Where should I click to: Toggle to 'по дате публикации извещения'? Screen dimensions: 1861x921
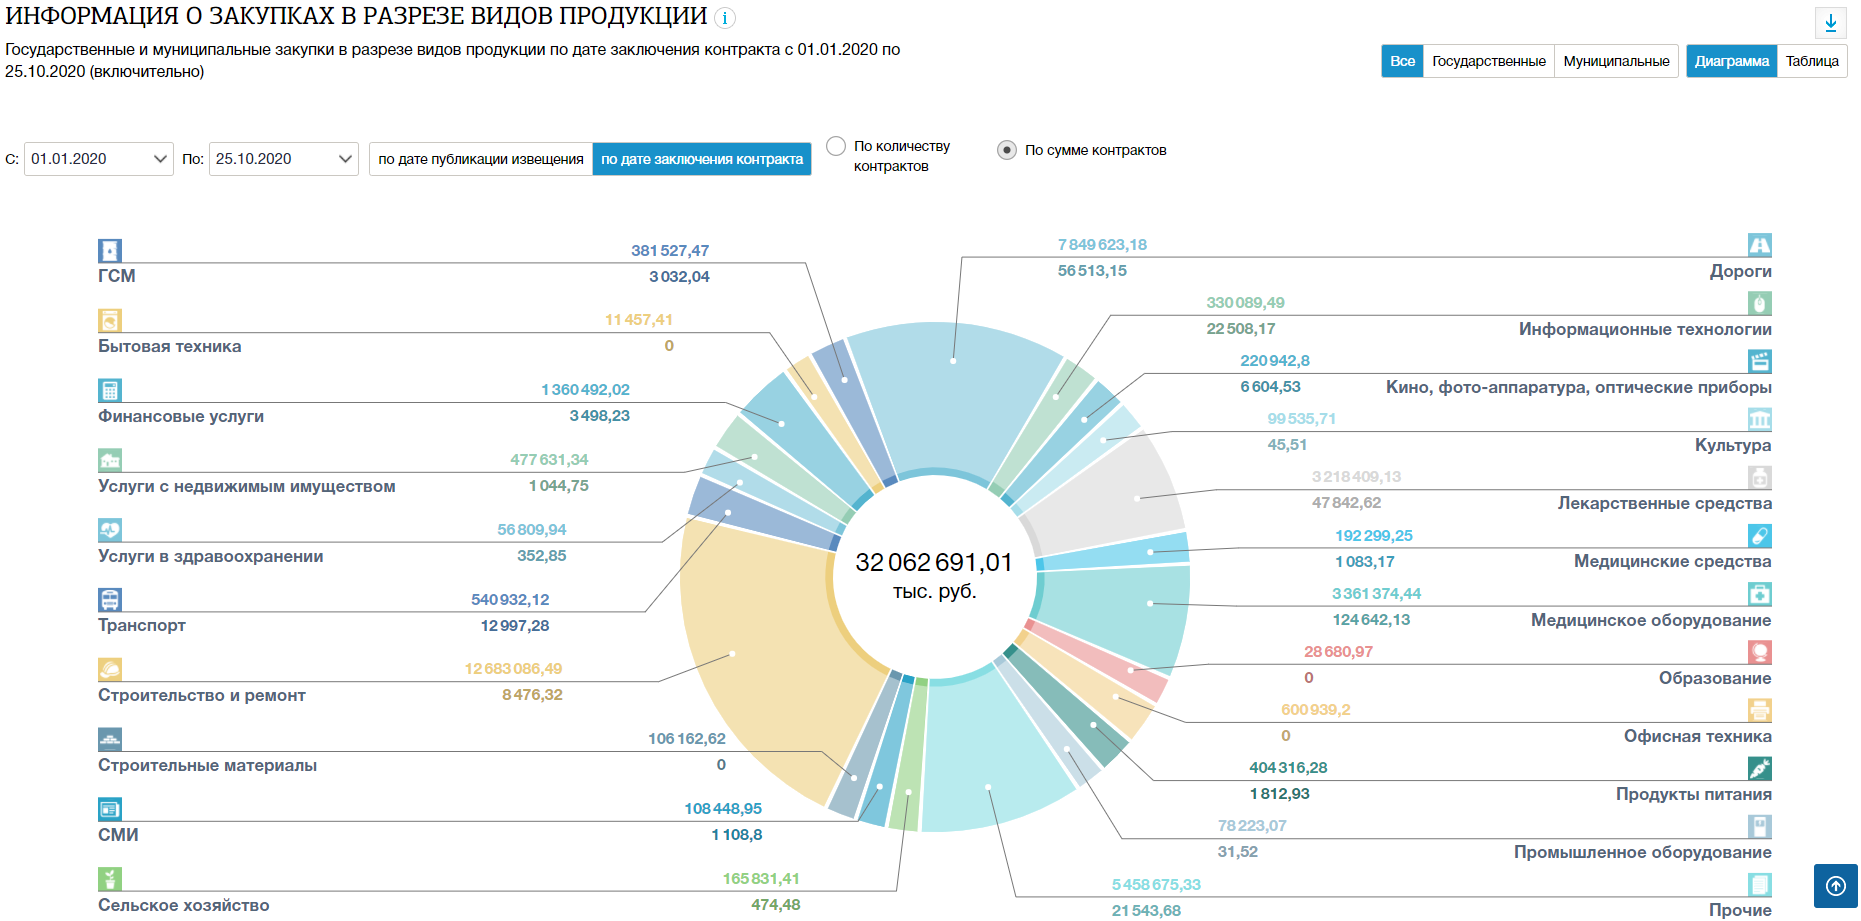coord(481,159)
